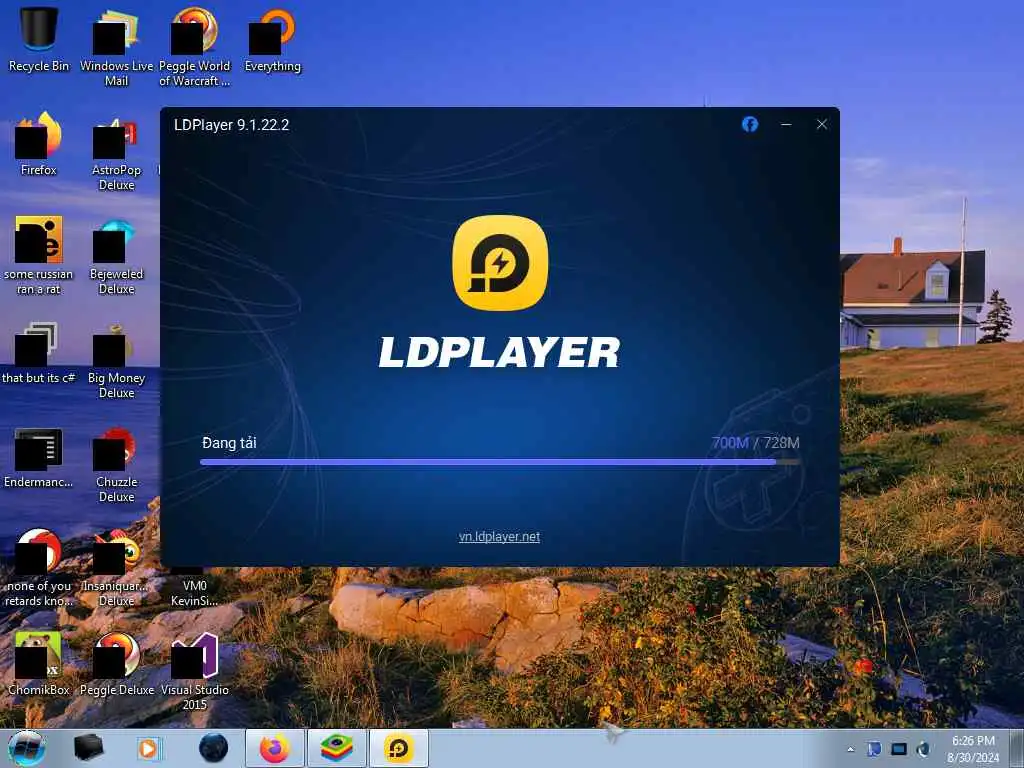Open the Recycle Bin desktop icon
1024x768 pixels.
pyautogui.click(x=39, y=39)
